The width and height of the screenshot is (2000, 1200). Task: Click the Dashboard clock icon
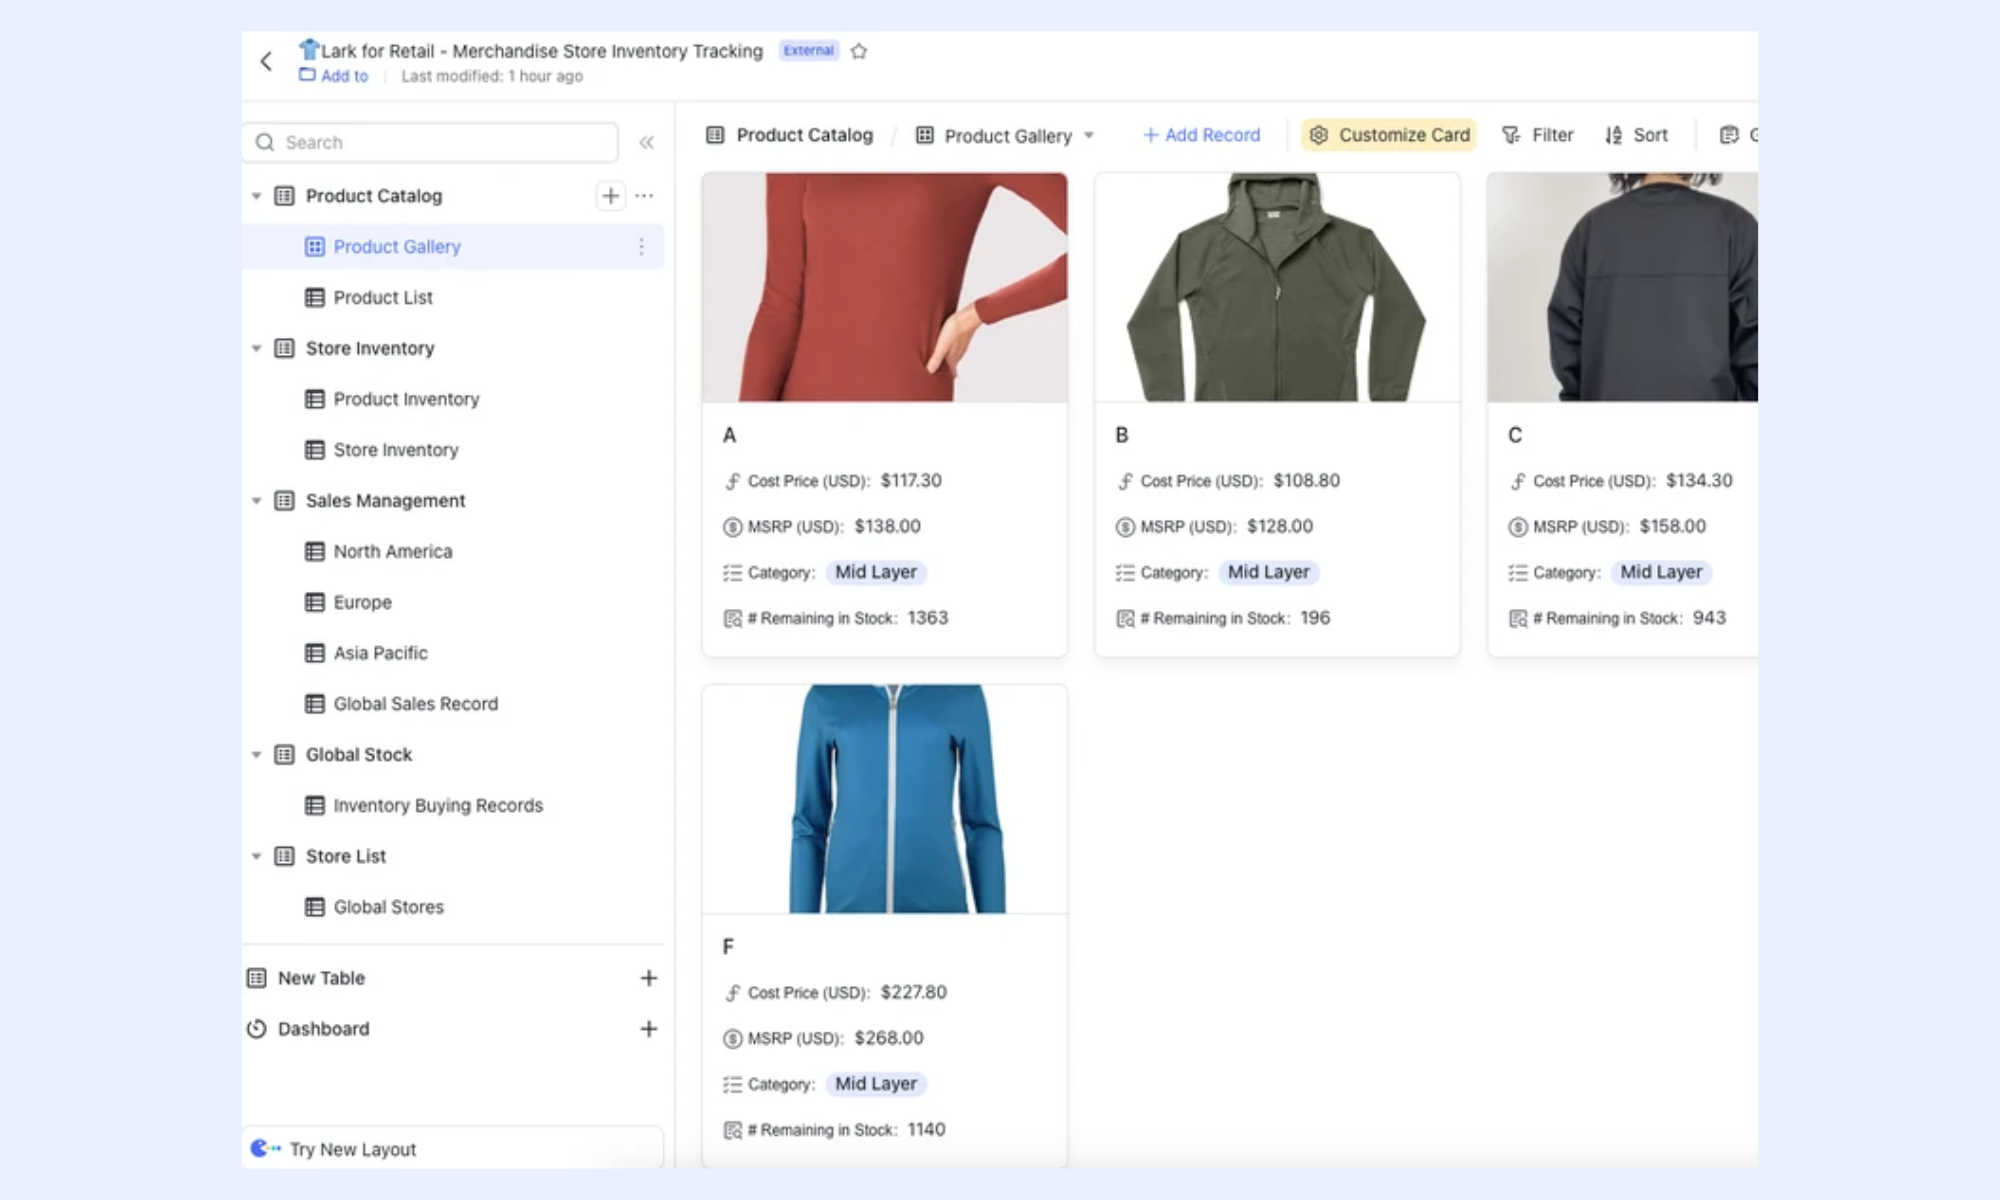257,1029
